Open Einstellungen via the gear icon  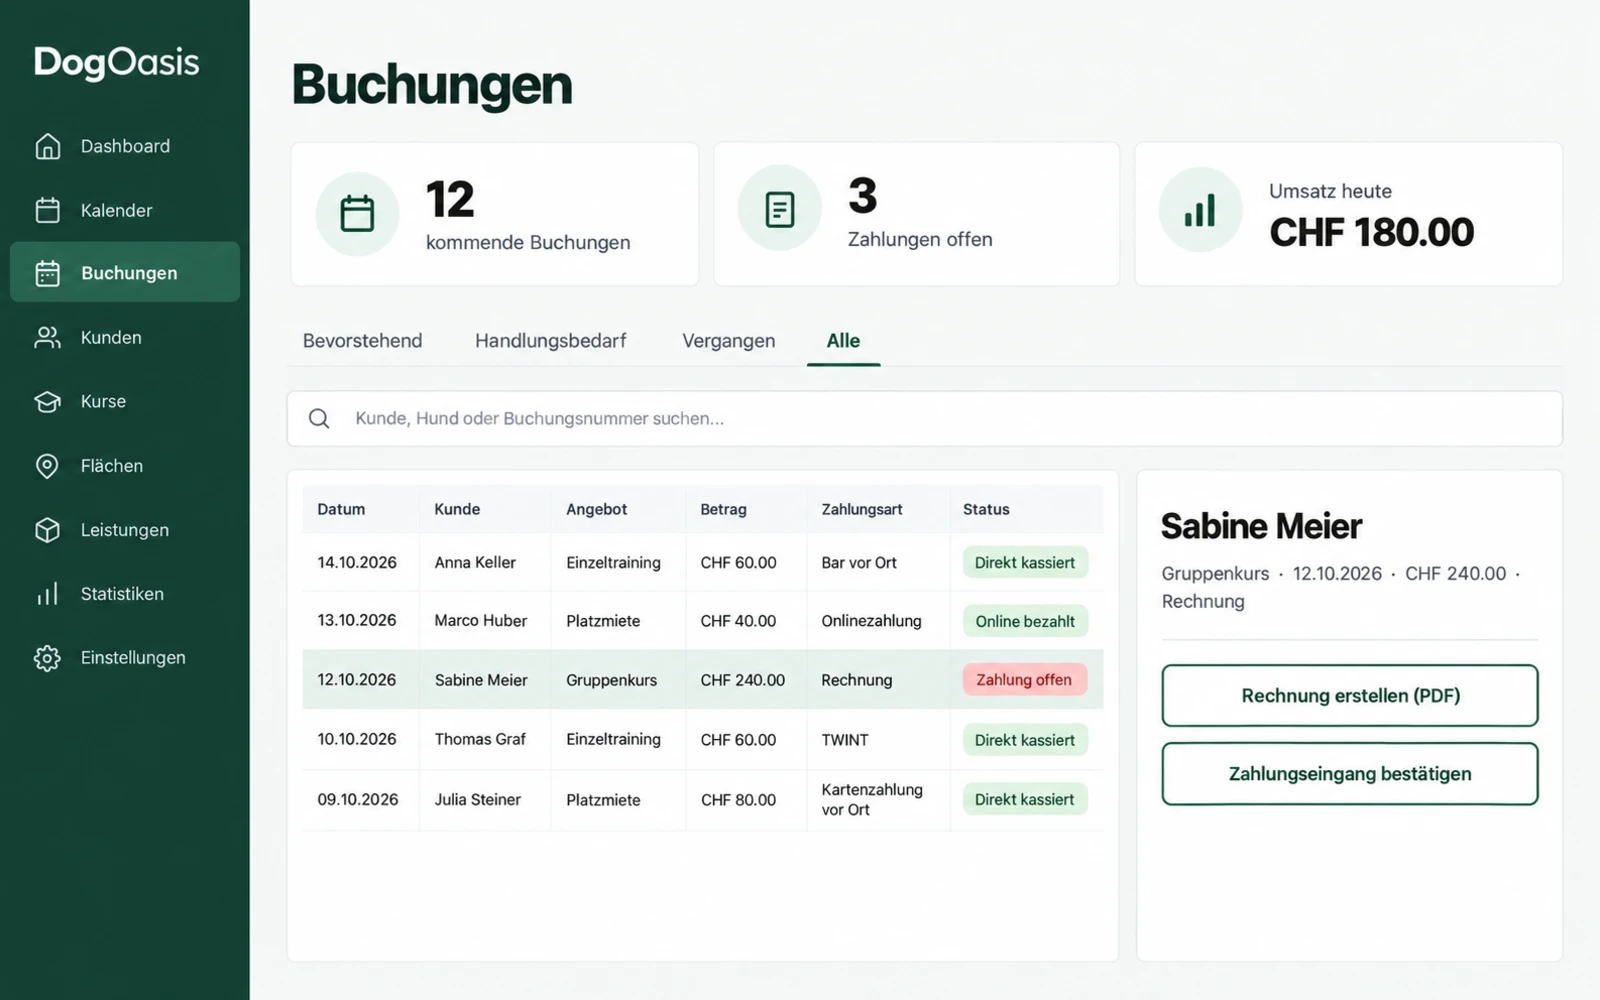click(x=47, y=658)
